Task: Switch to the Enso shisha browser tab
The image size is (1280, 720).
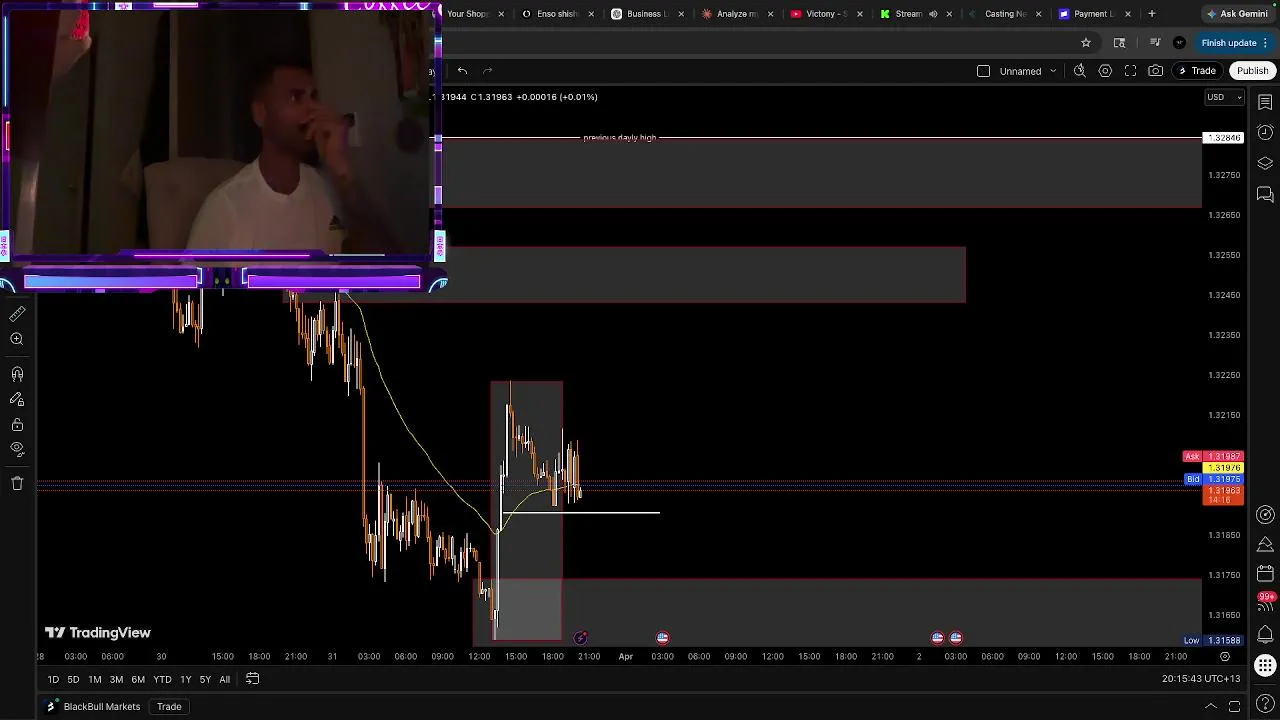Action: 559,14
